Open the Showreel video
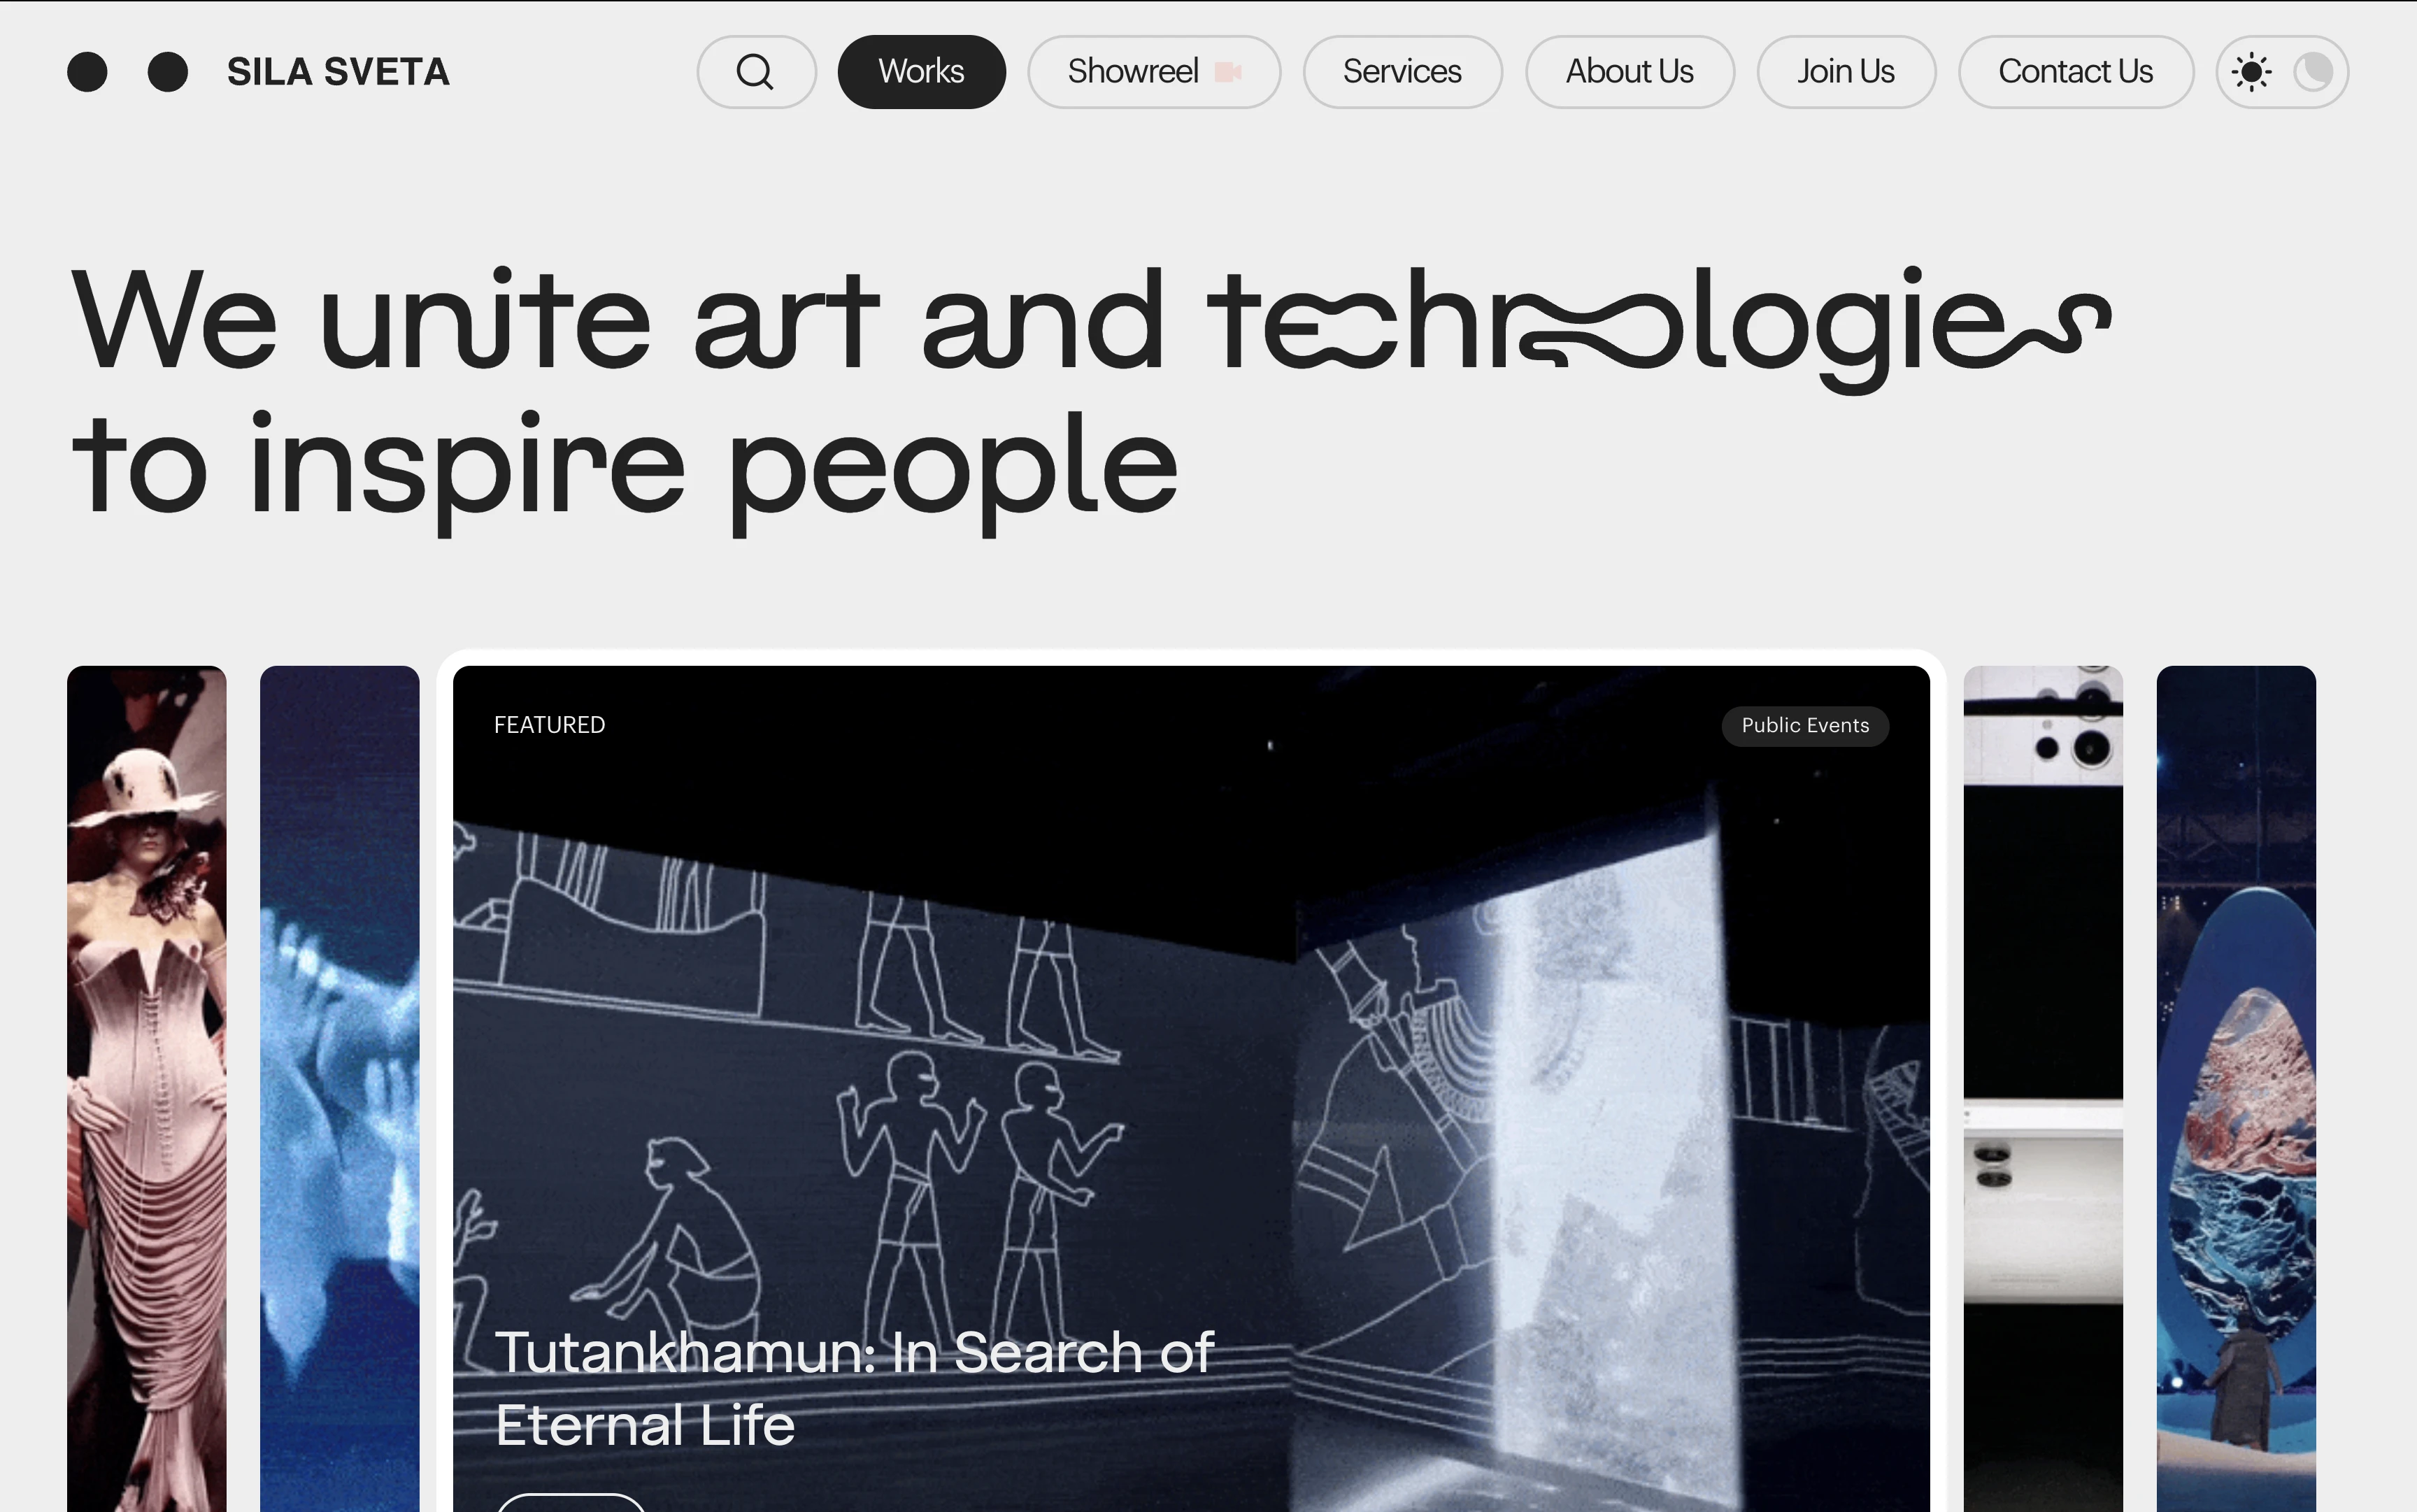Viewport: 2417px width, 1512px height. click(1133, 72)
